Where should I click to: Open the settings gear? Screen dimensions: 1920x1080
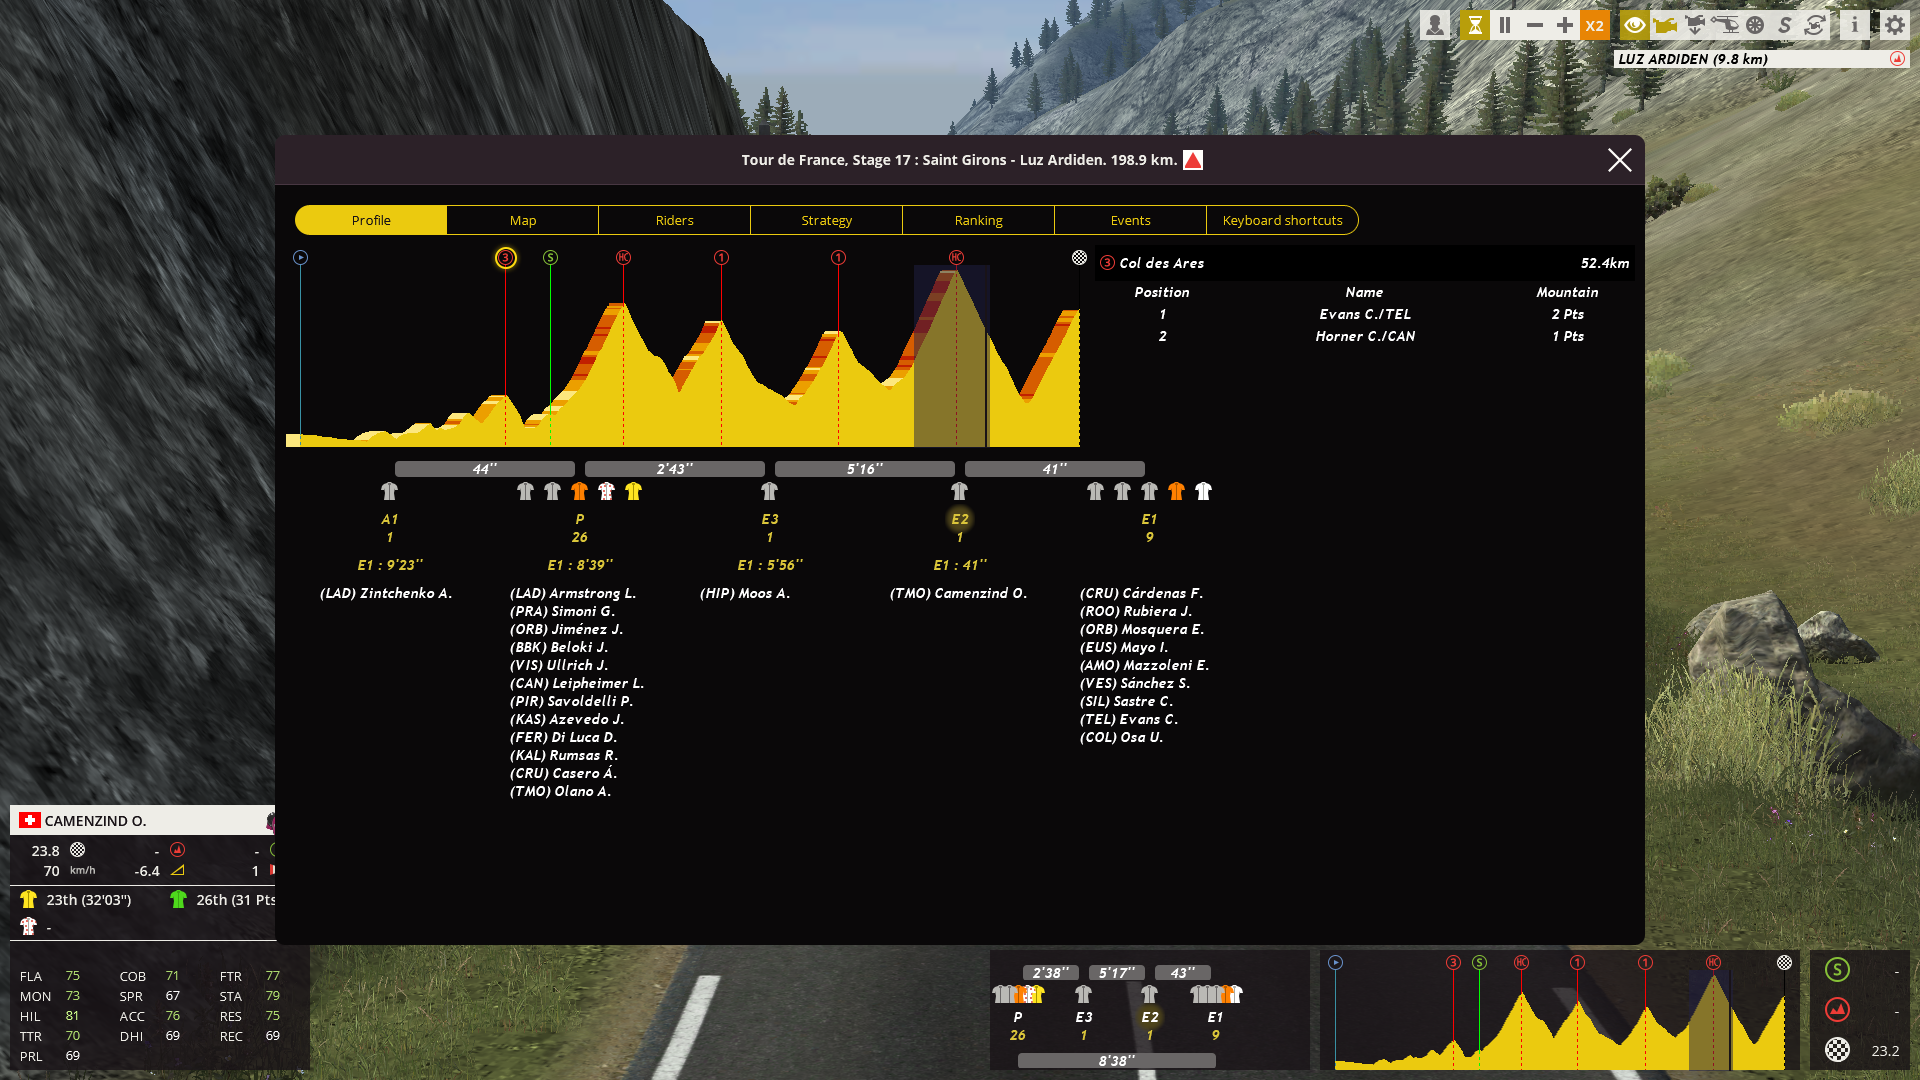pos(1895,25)
